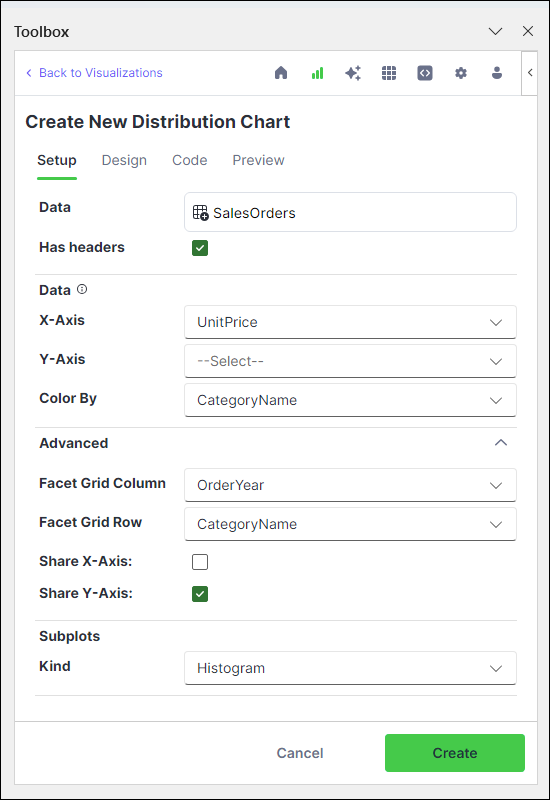Open the Kind Histogram dropdown
Image resolution: width=550 pixels, height=800 pixels.
click(x=350, y=668)
